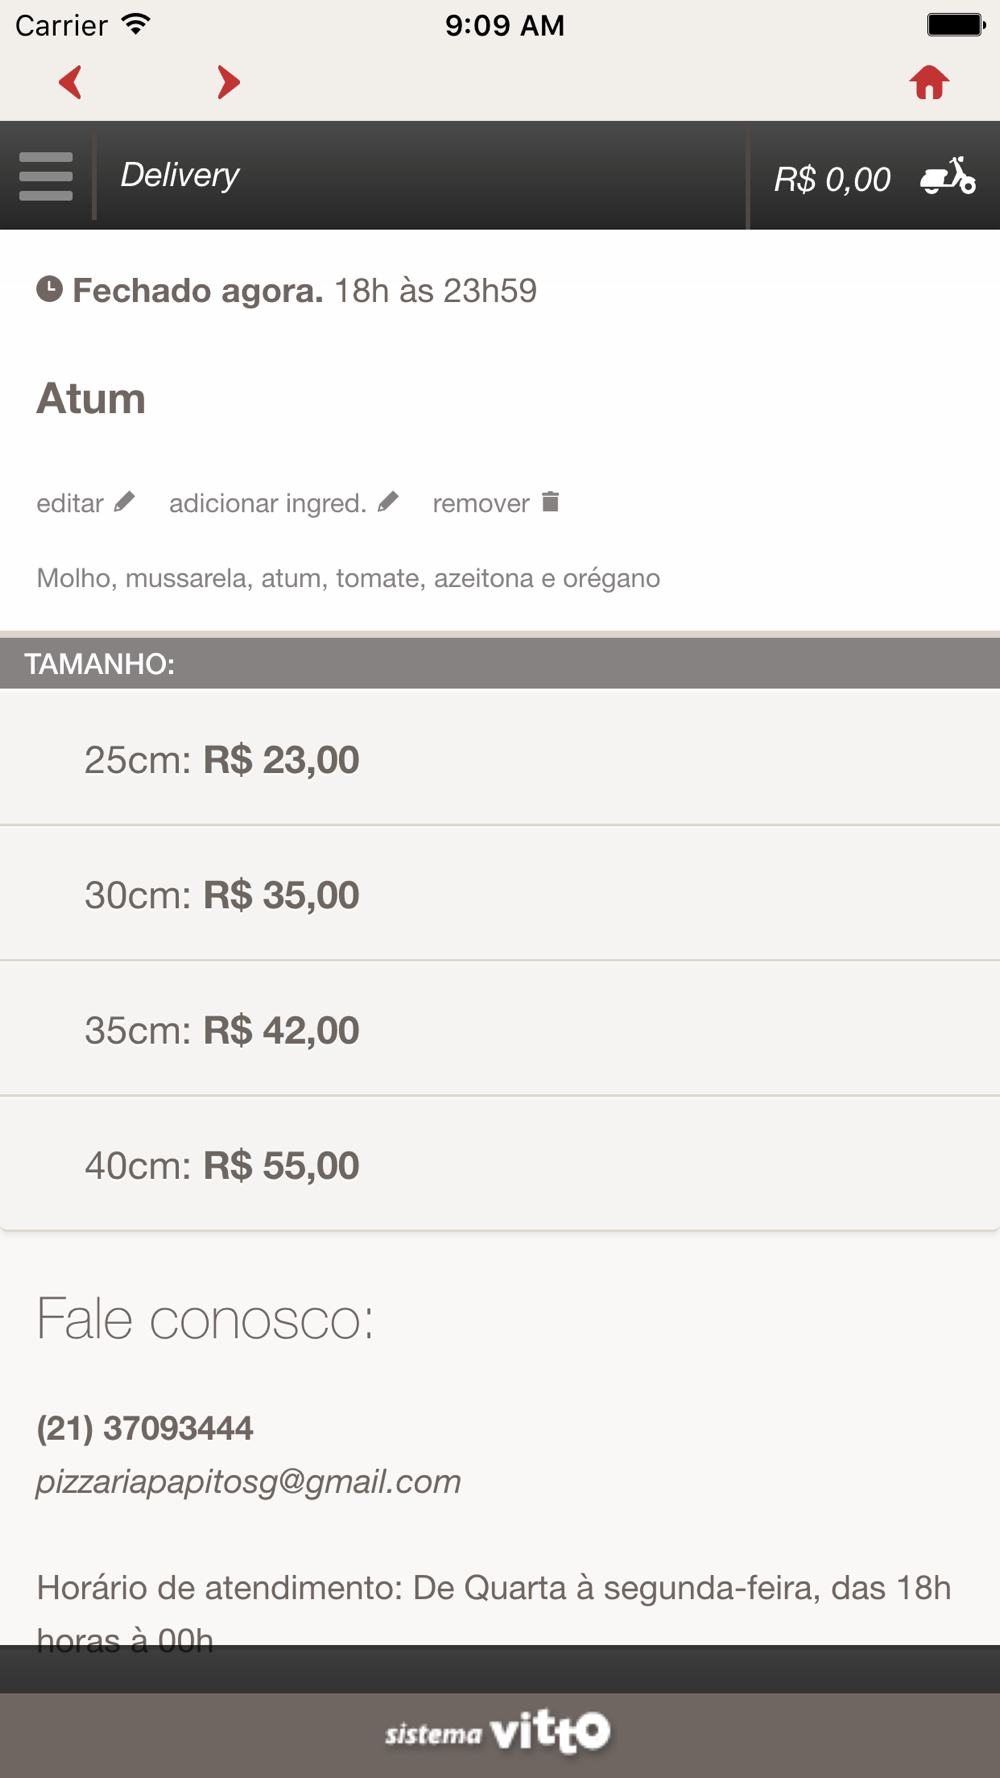Click the pencil icon beside adicionar ingred.
Image resolution: width=1000 pixels, height=1778 pixels.
(388, 502)
